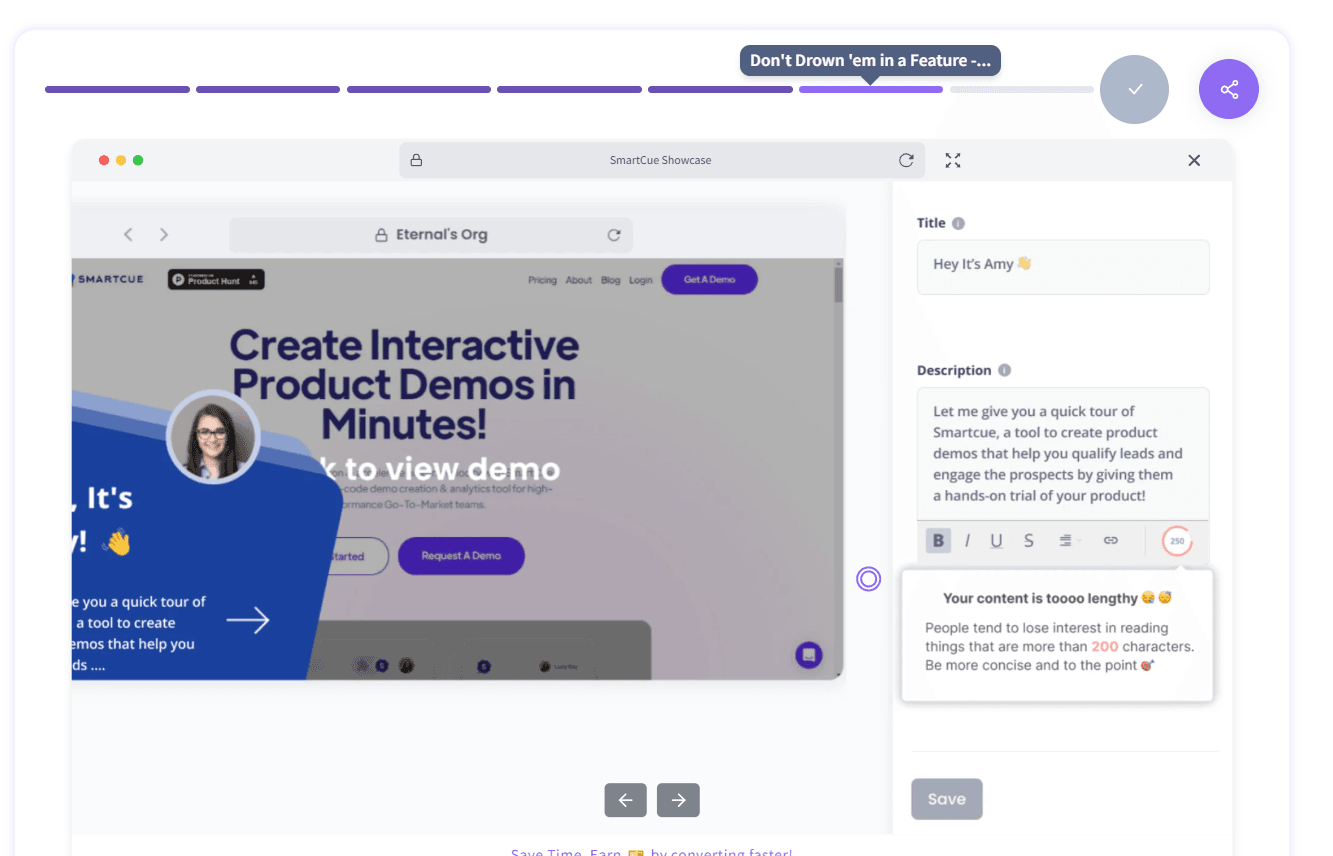Insert a hyperlink in the description
Image resolution: width=1333 pixels, height=856 pixels.
(1110, 541)
